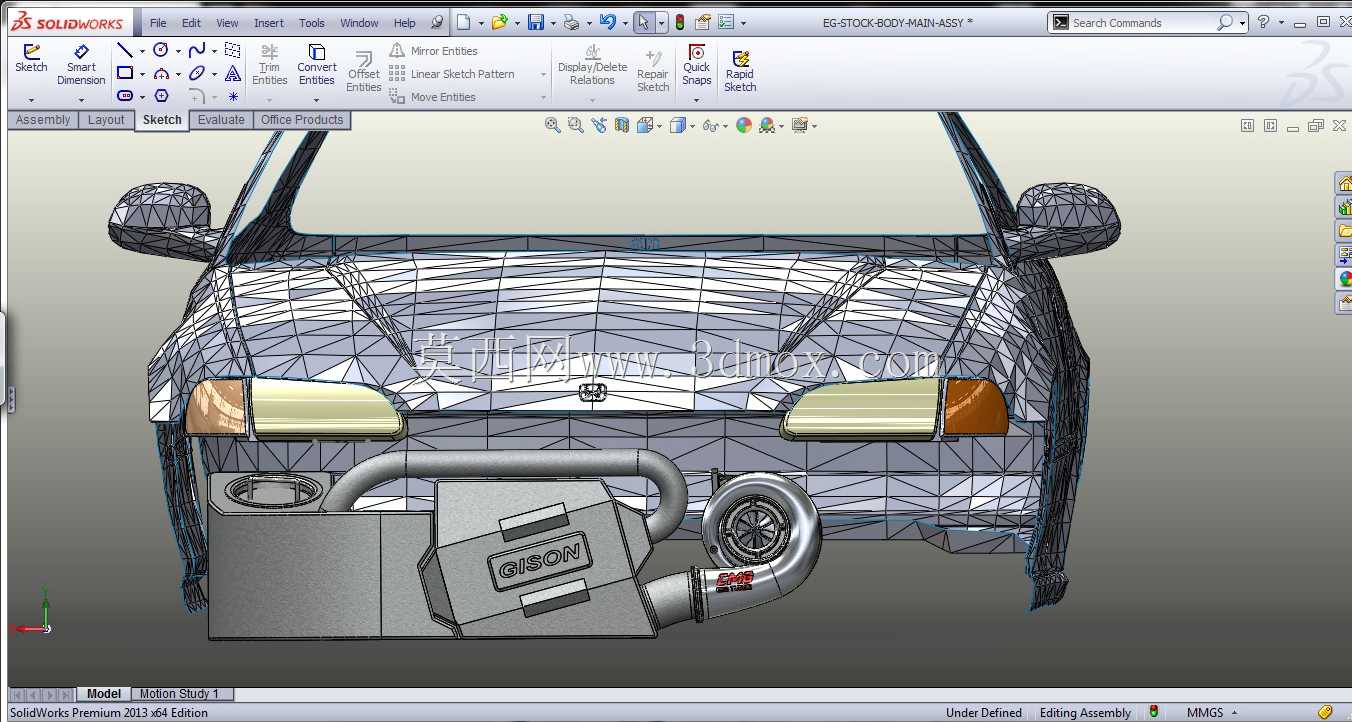
Task: Pick the Straight Slot tool
Action: [x=125, y=96]
